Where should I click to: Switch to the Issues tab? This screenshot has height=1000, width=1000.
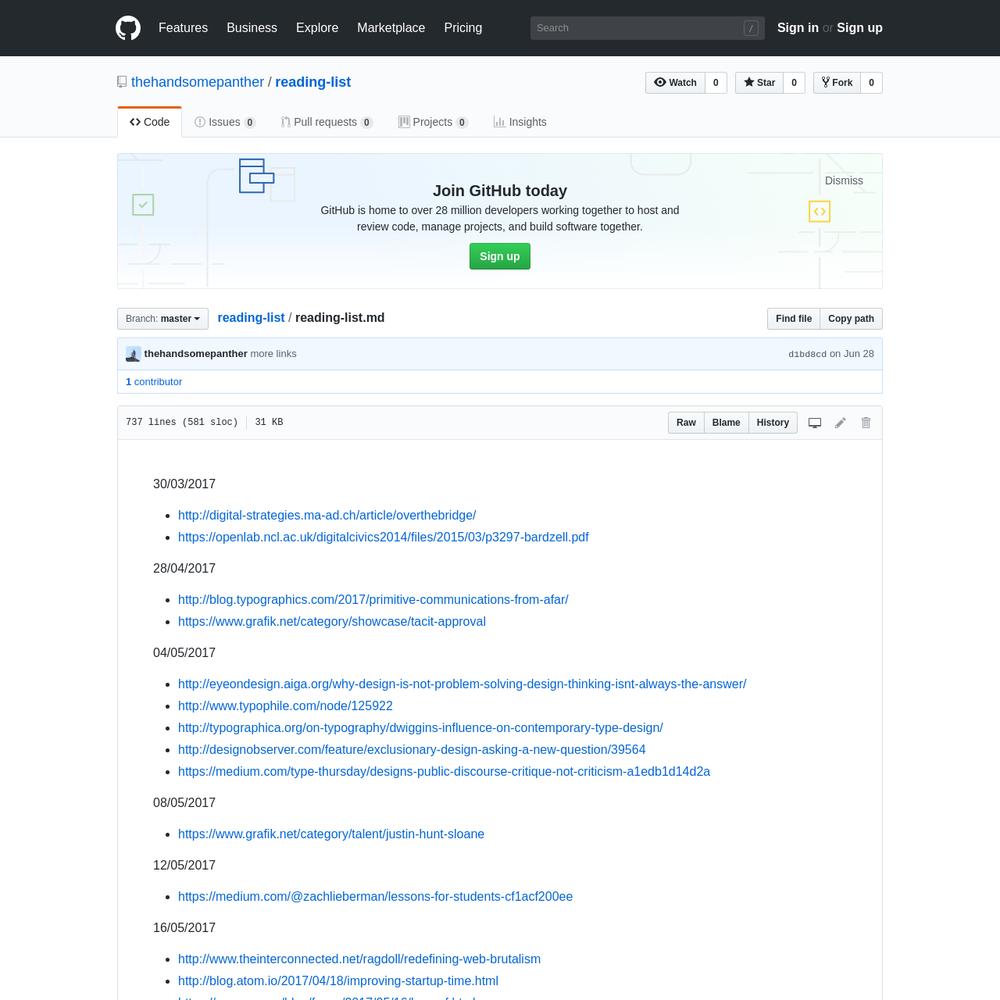coord(224,122)
